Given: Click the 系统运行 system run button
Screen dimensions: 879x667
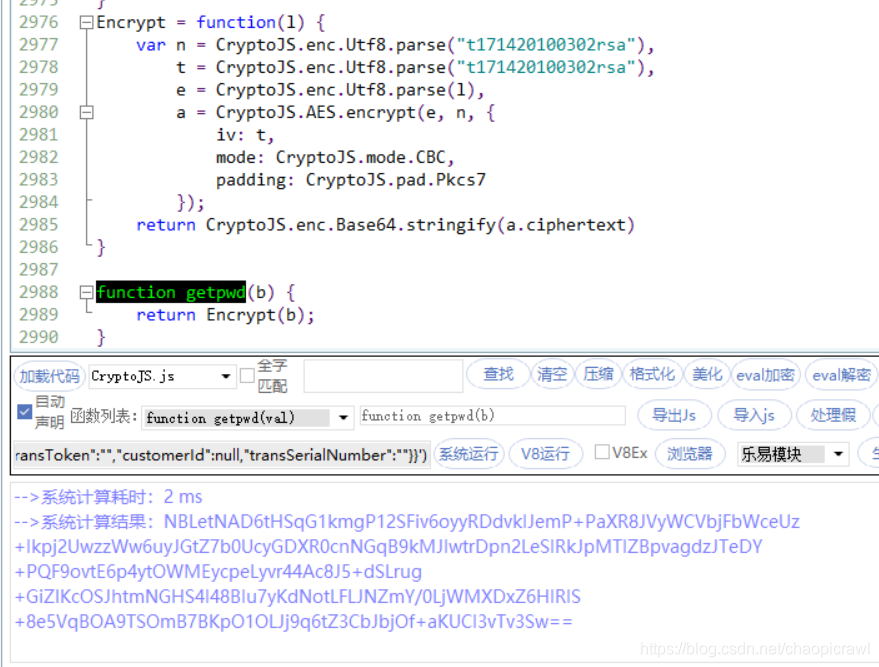Looking at the screenshot, I should click(x=469, y=453).
